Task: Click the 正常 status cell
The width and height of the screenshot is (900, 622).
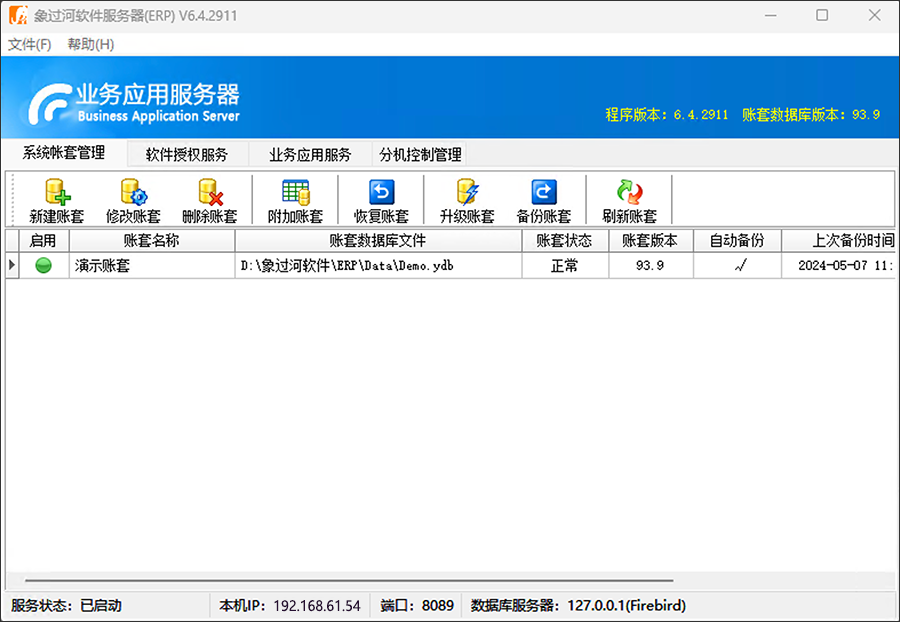Action: coord(565,266)
